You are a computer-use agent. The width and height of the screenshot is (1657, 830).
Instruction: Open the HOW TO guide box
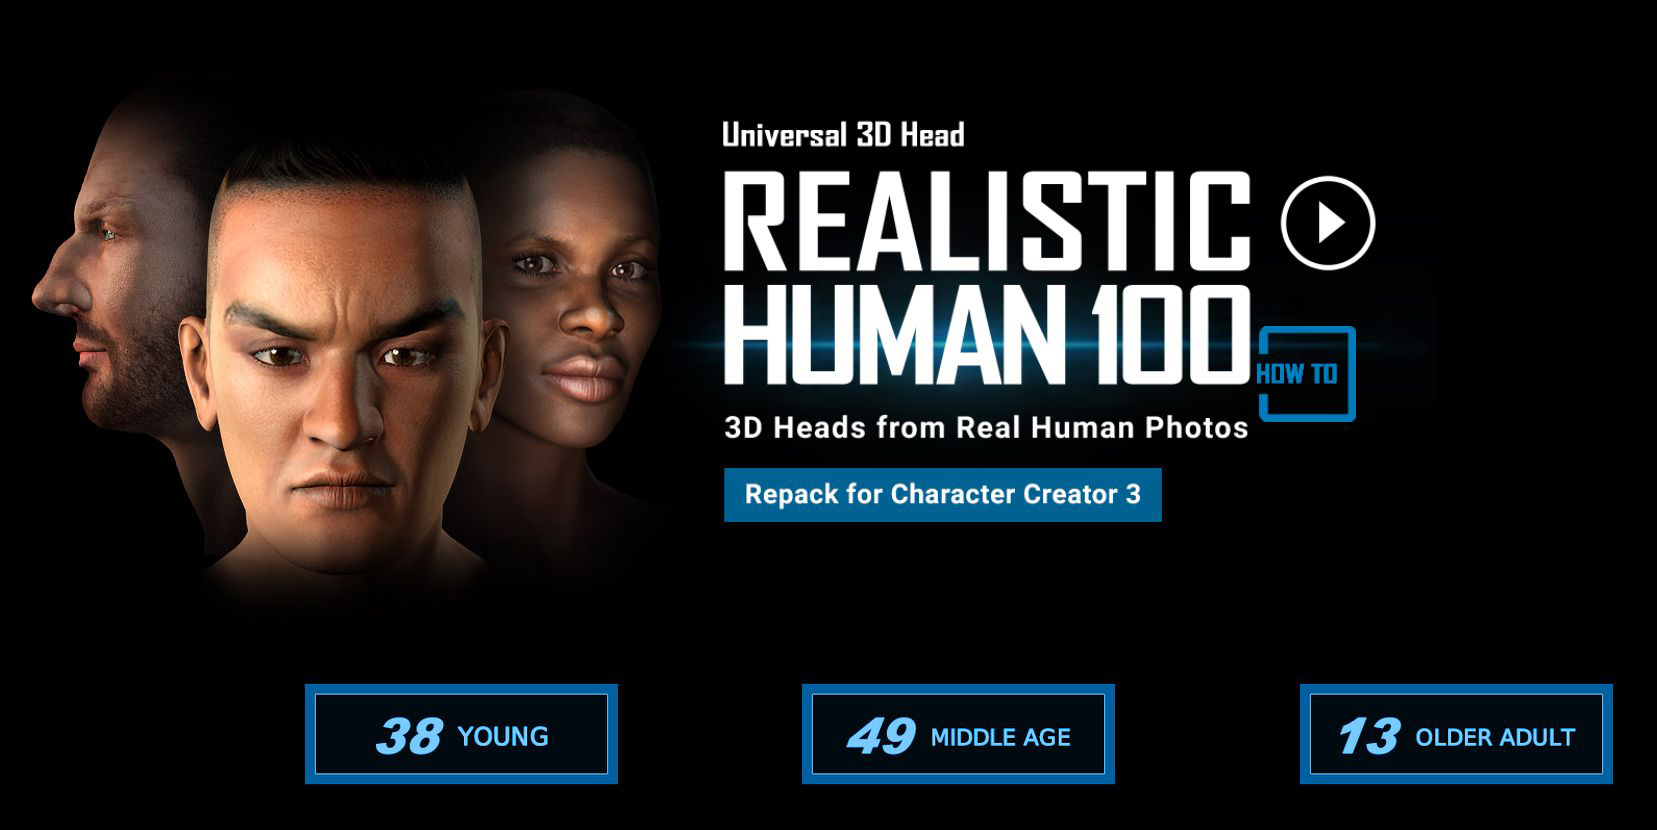tap(1306, 373)
